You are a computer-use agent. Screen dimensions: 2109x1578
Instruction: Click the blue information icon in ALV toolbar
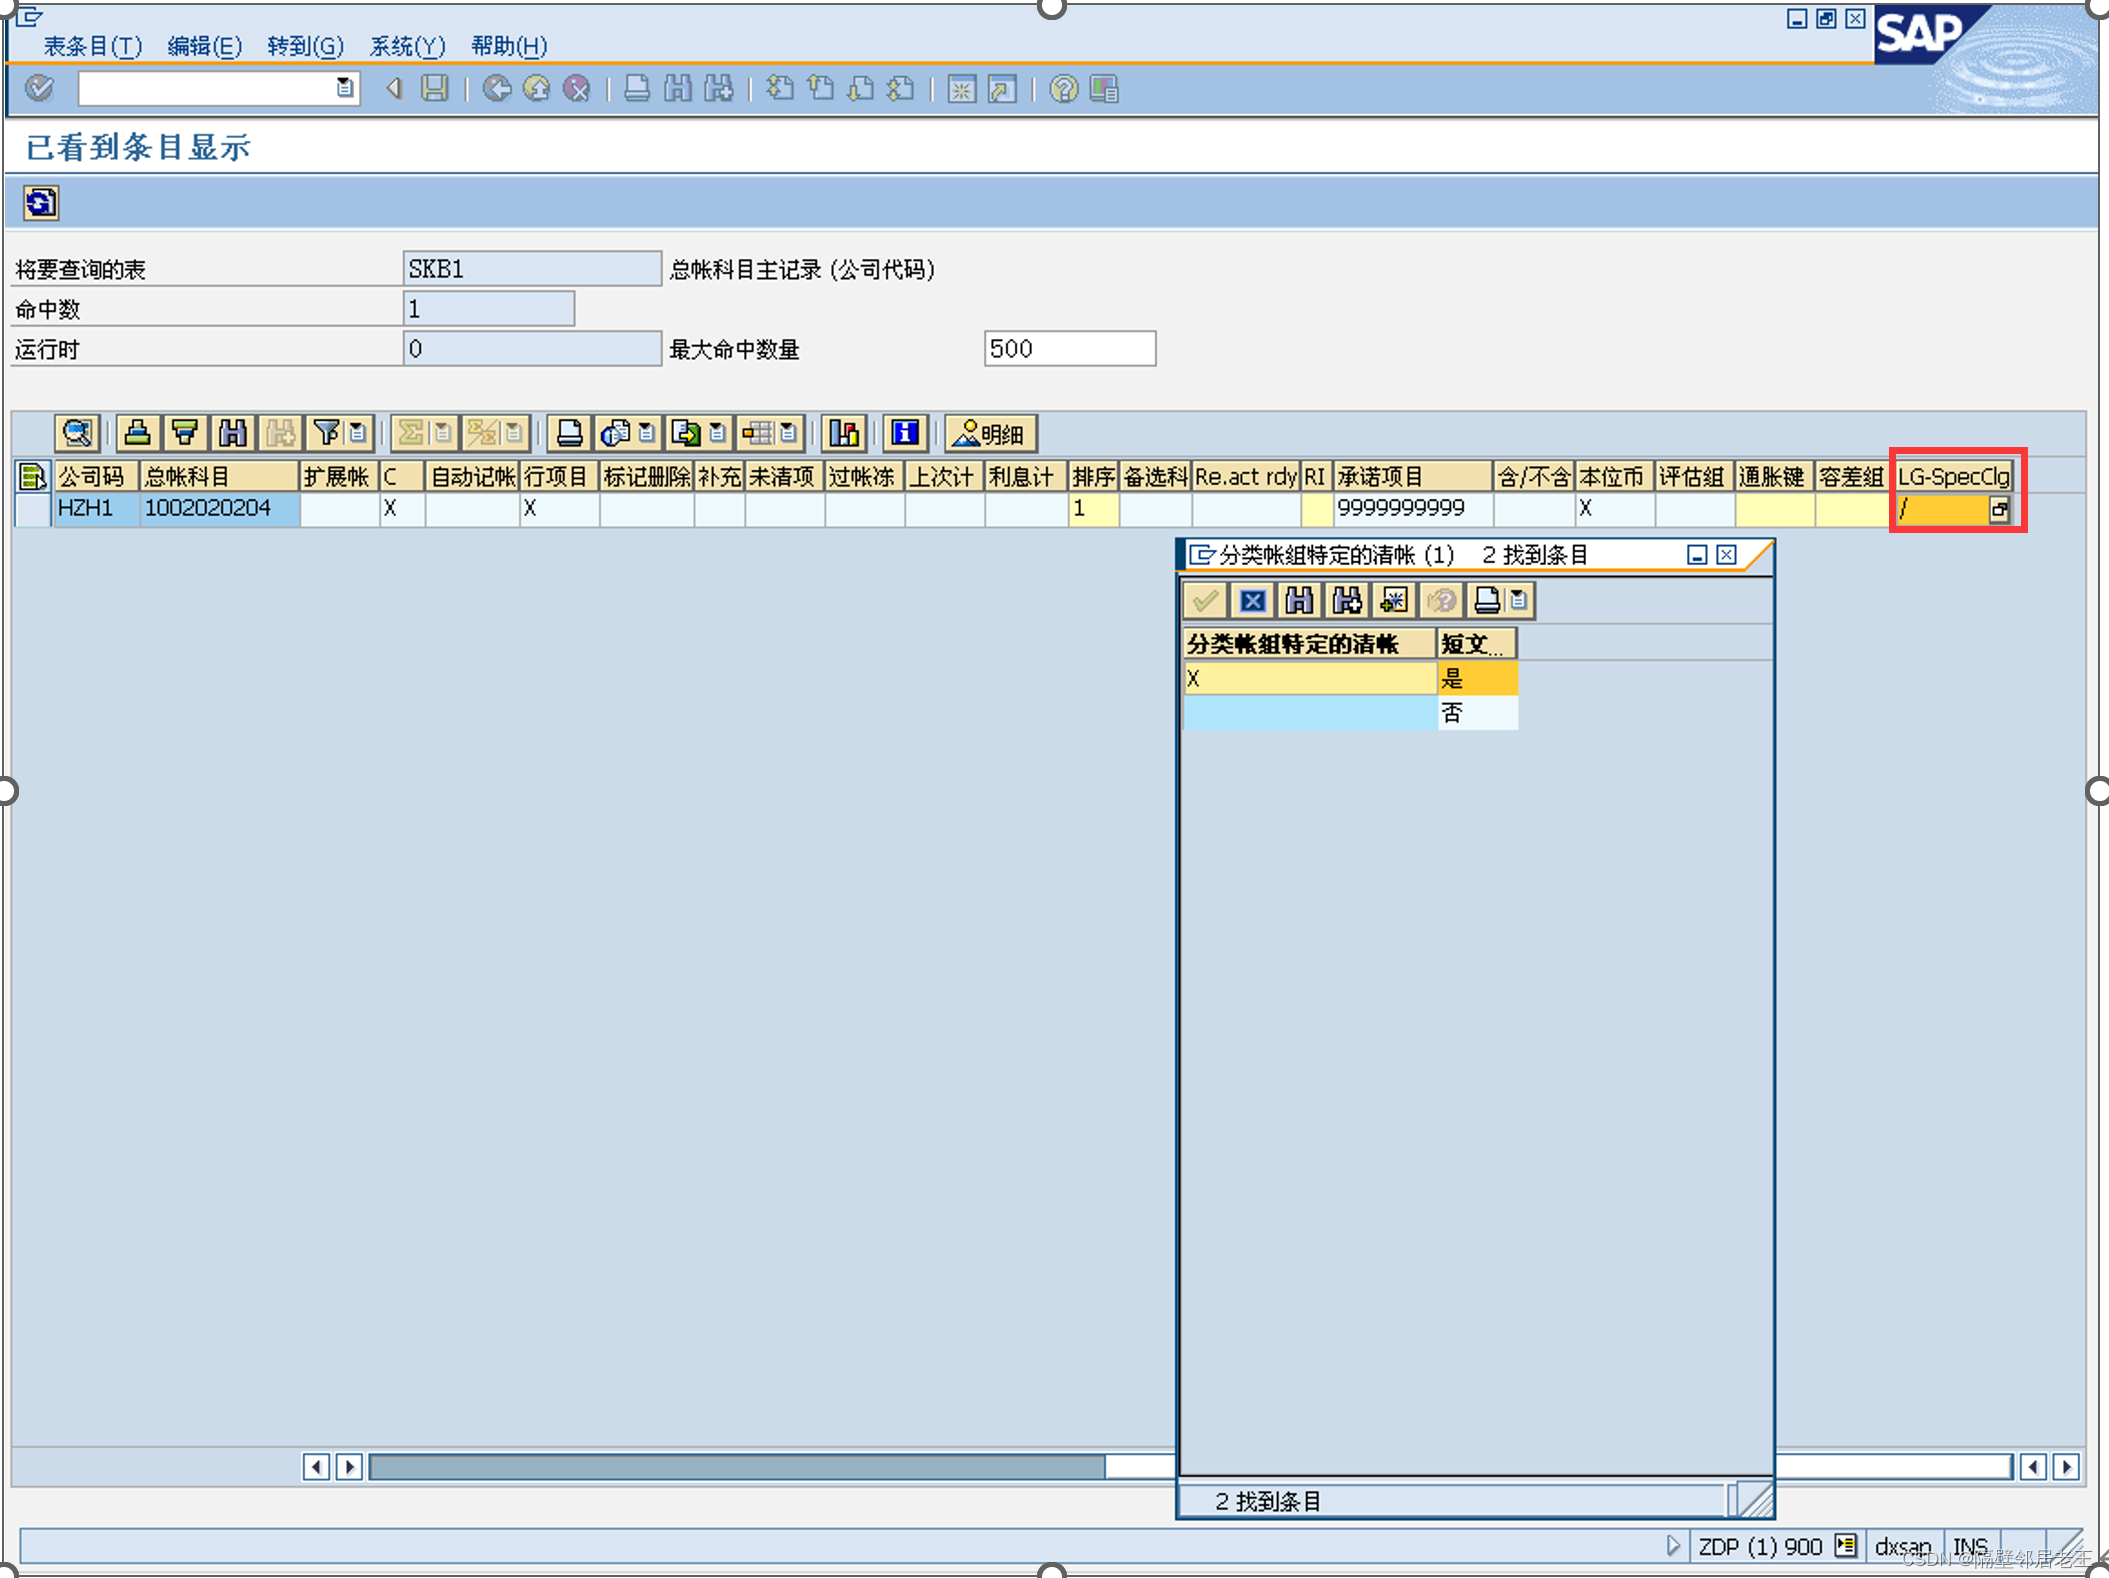click(905, 433)
